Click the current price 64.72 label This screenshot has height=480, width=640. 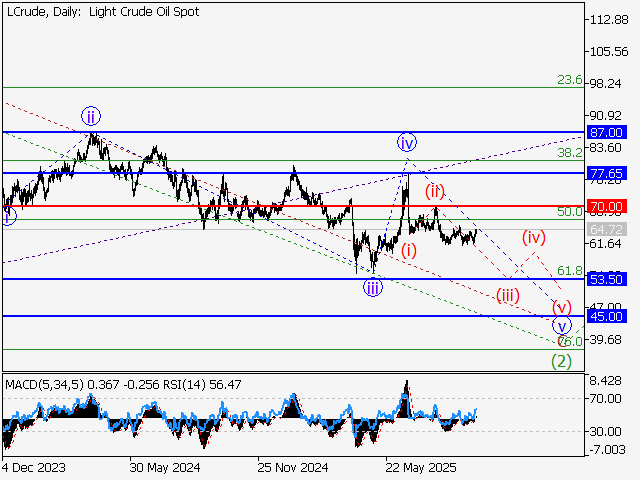(607, 230)
